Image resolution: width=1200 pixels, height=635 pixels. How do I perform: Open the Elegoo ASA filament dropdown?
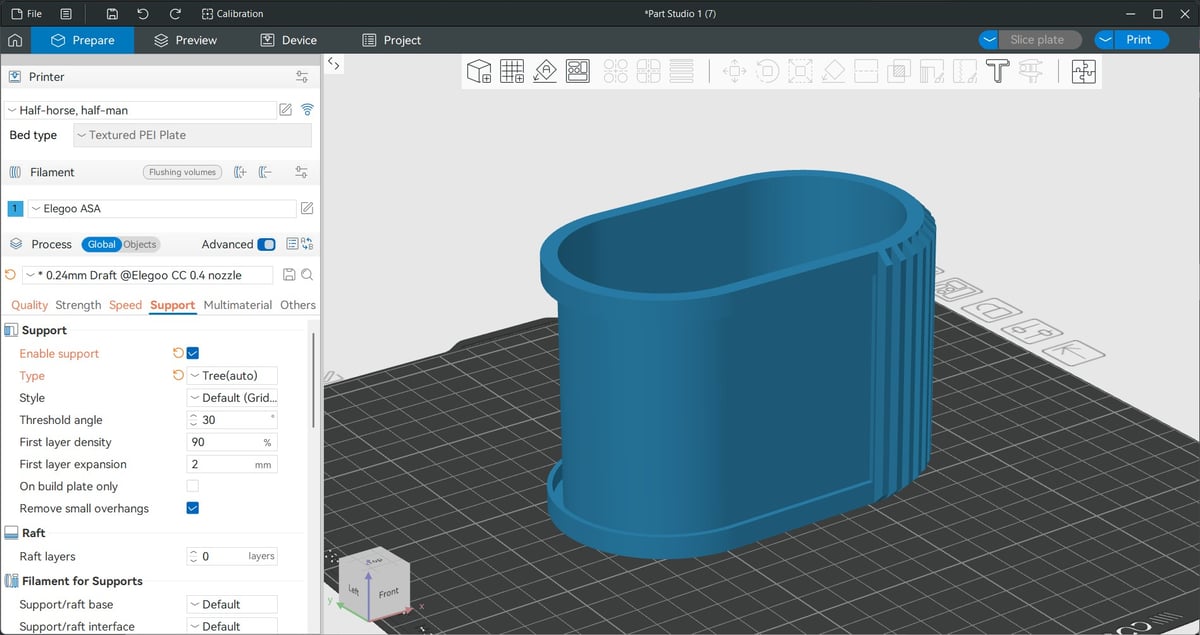click(x=161, y=208)
